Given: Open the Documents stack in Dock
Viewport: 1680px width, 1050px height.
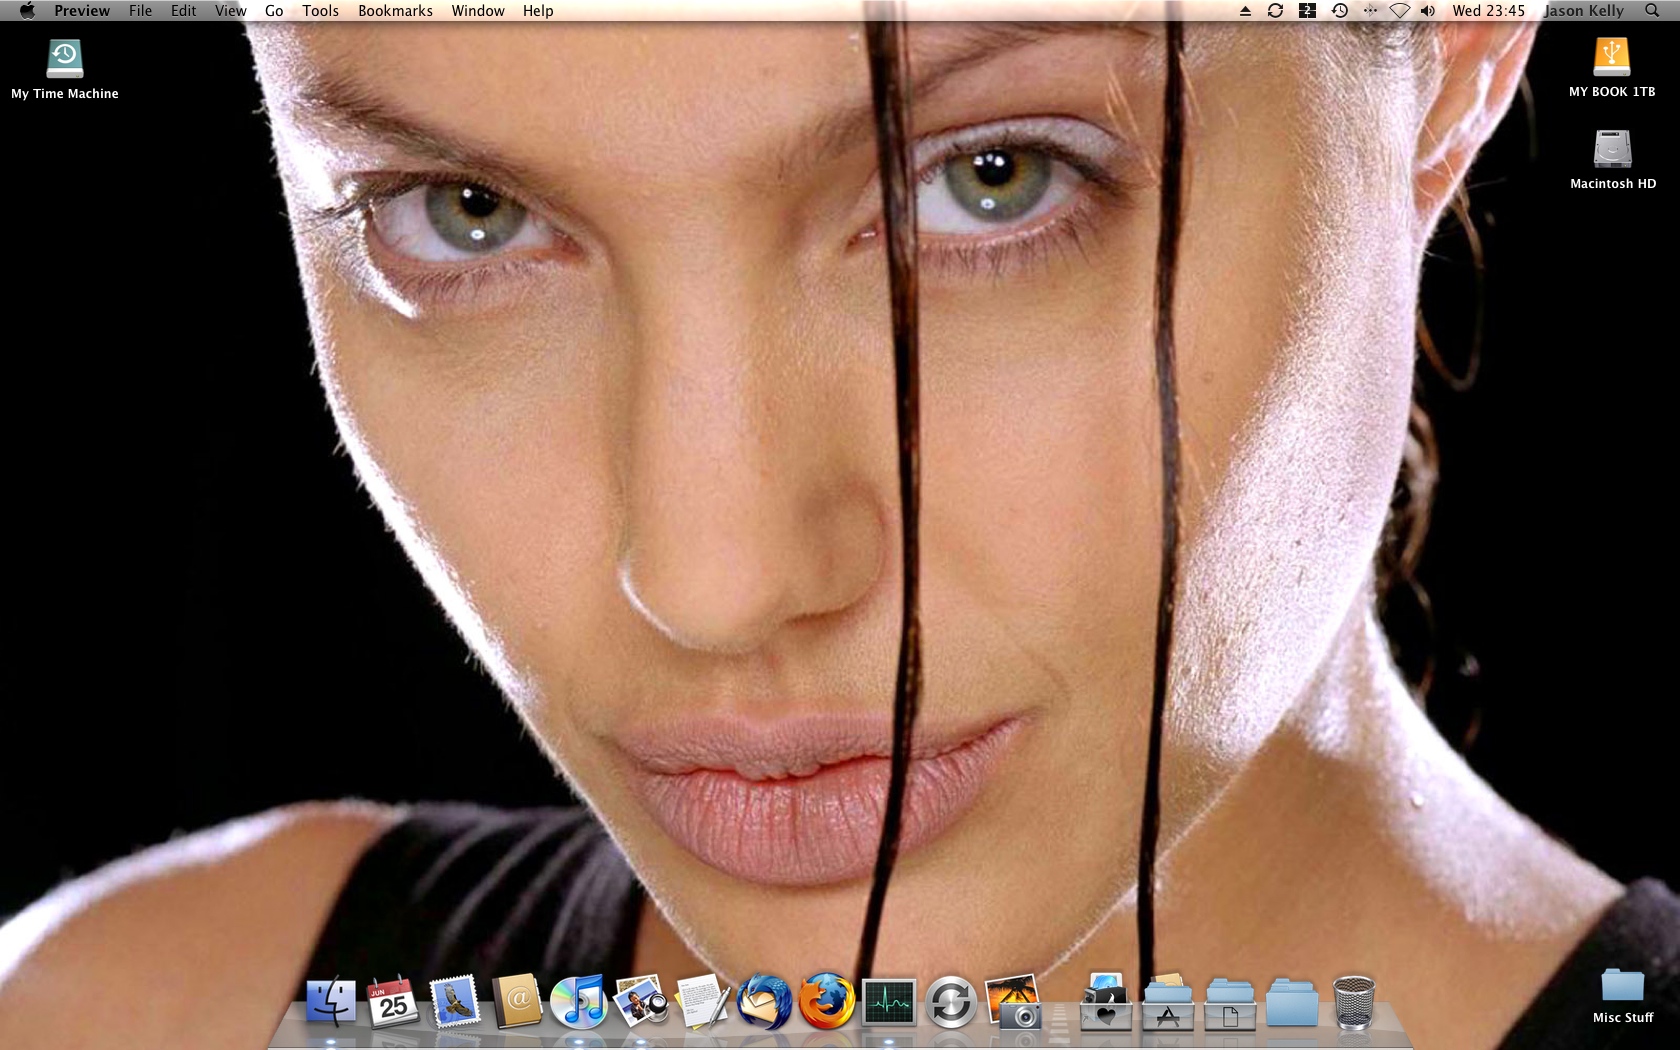Looking at the screenshot, I should point(1230,1002).
